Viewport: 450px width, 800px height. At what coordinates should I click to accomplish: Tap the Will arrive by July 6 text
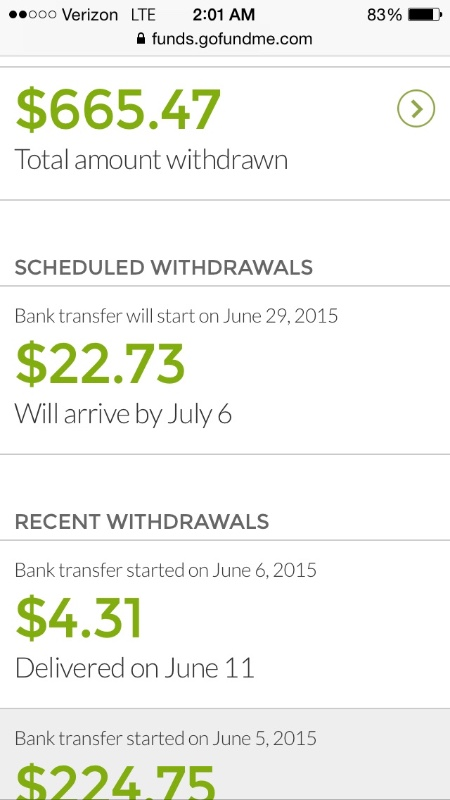coord(123,413)
